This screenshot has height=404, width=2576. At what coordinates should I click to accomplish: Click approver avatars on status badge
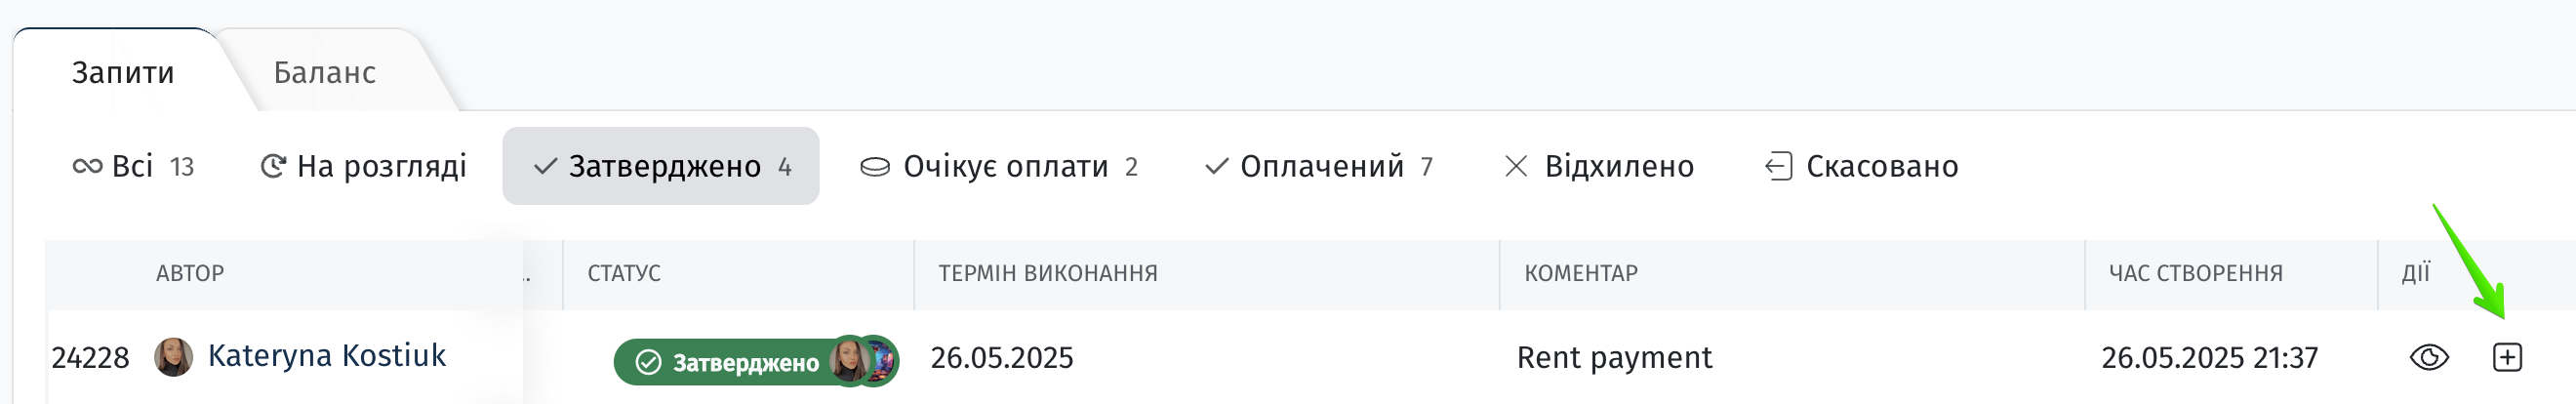pyautogui.click(x=863, y=360)
